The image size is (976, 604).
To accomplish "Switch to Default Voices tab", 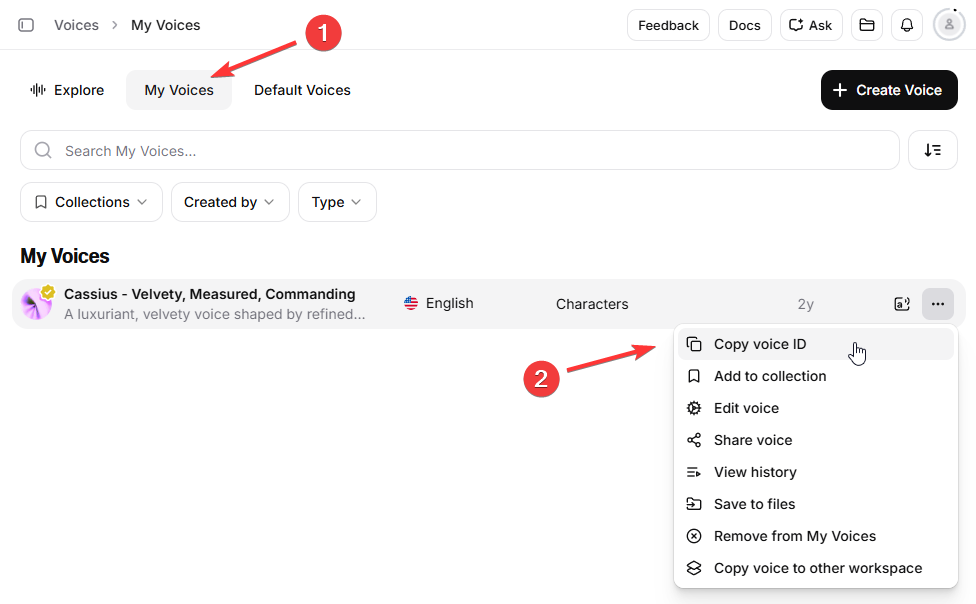I will pos(302,90).
